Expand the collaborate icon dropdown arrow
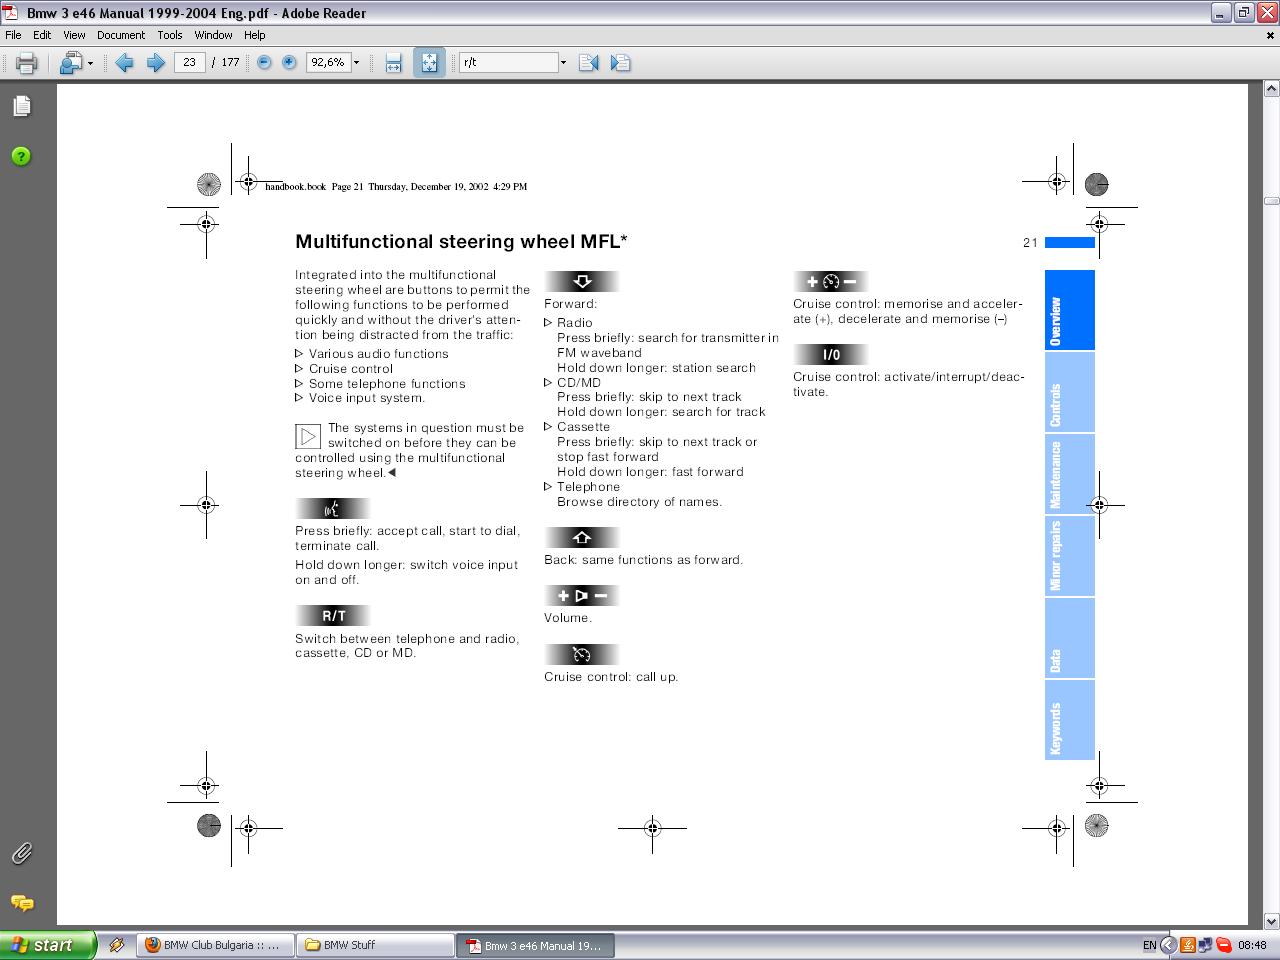Viewport: 1280px width, 960px height. click(90, 63)
